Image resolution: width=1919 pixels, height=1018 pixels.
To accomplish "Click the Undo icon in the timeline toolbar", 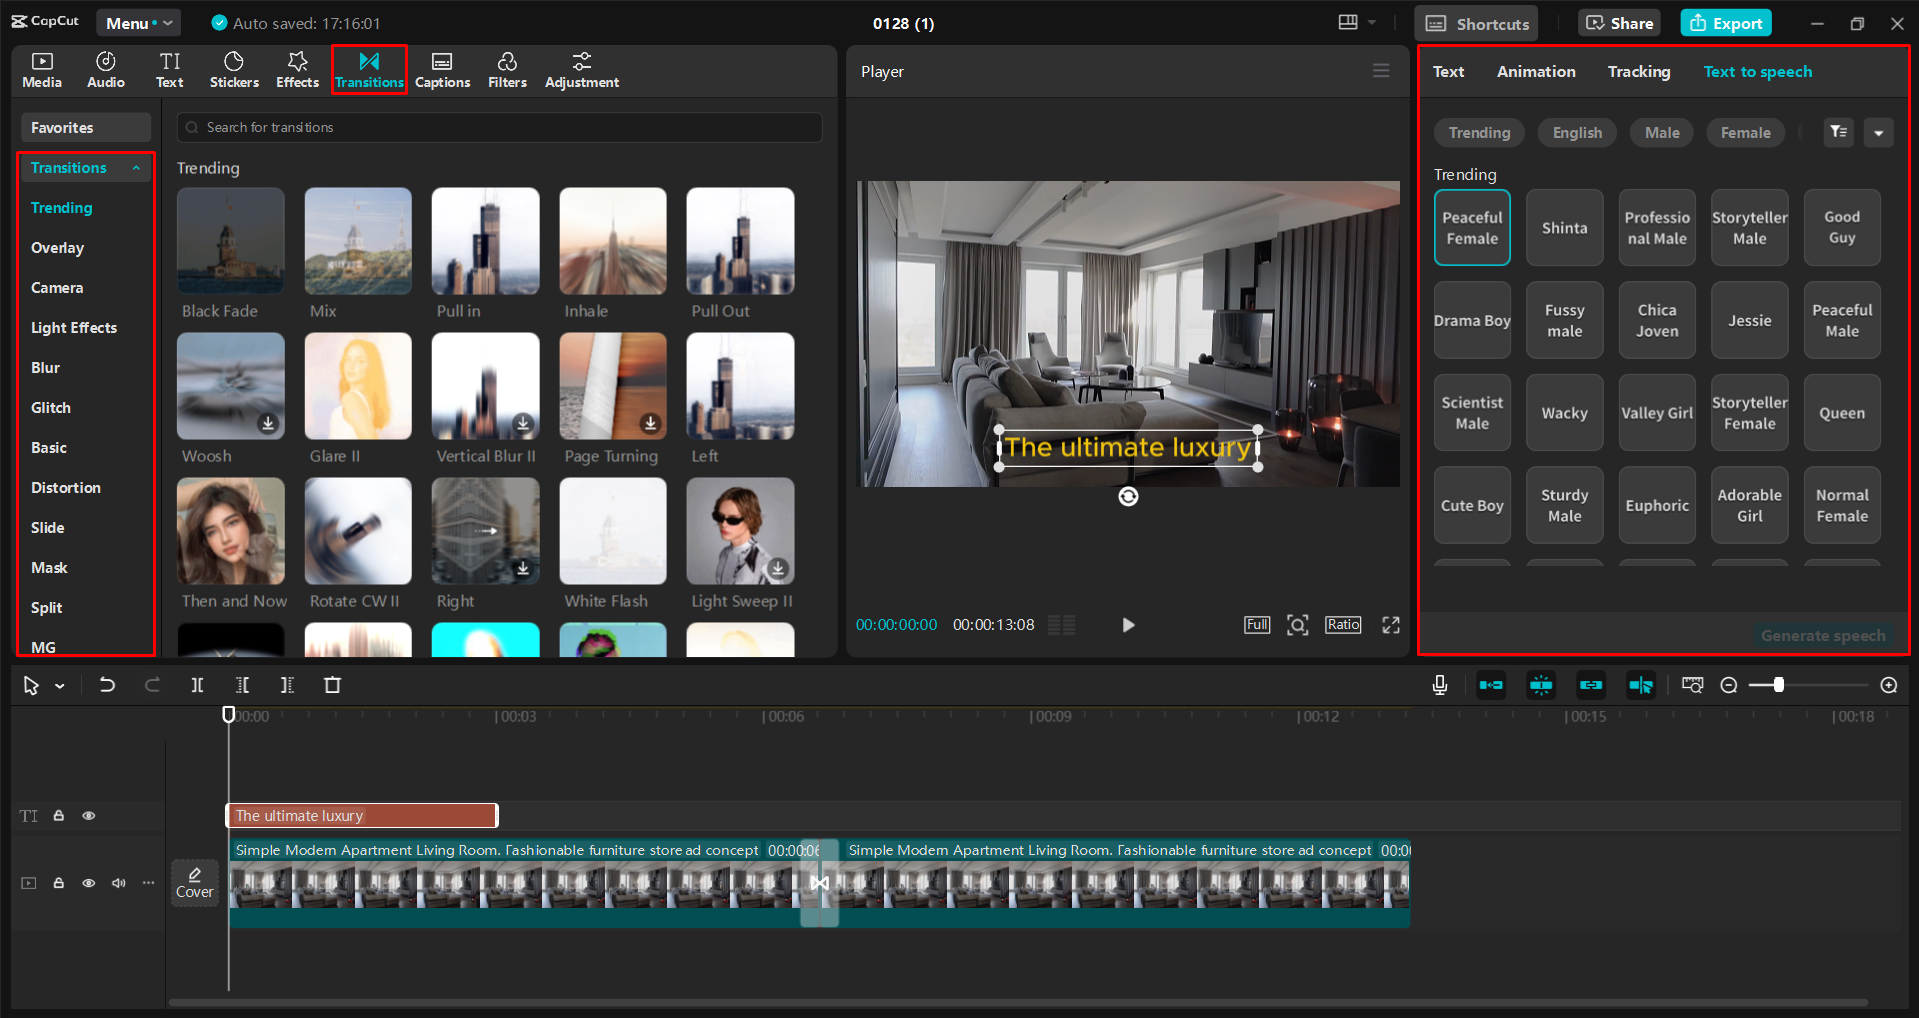I will (x=107, y=685).
